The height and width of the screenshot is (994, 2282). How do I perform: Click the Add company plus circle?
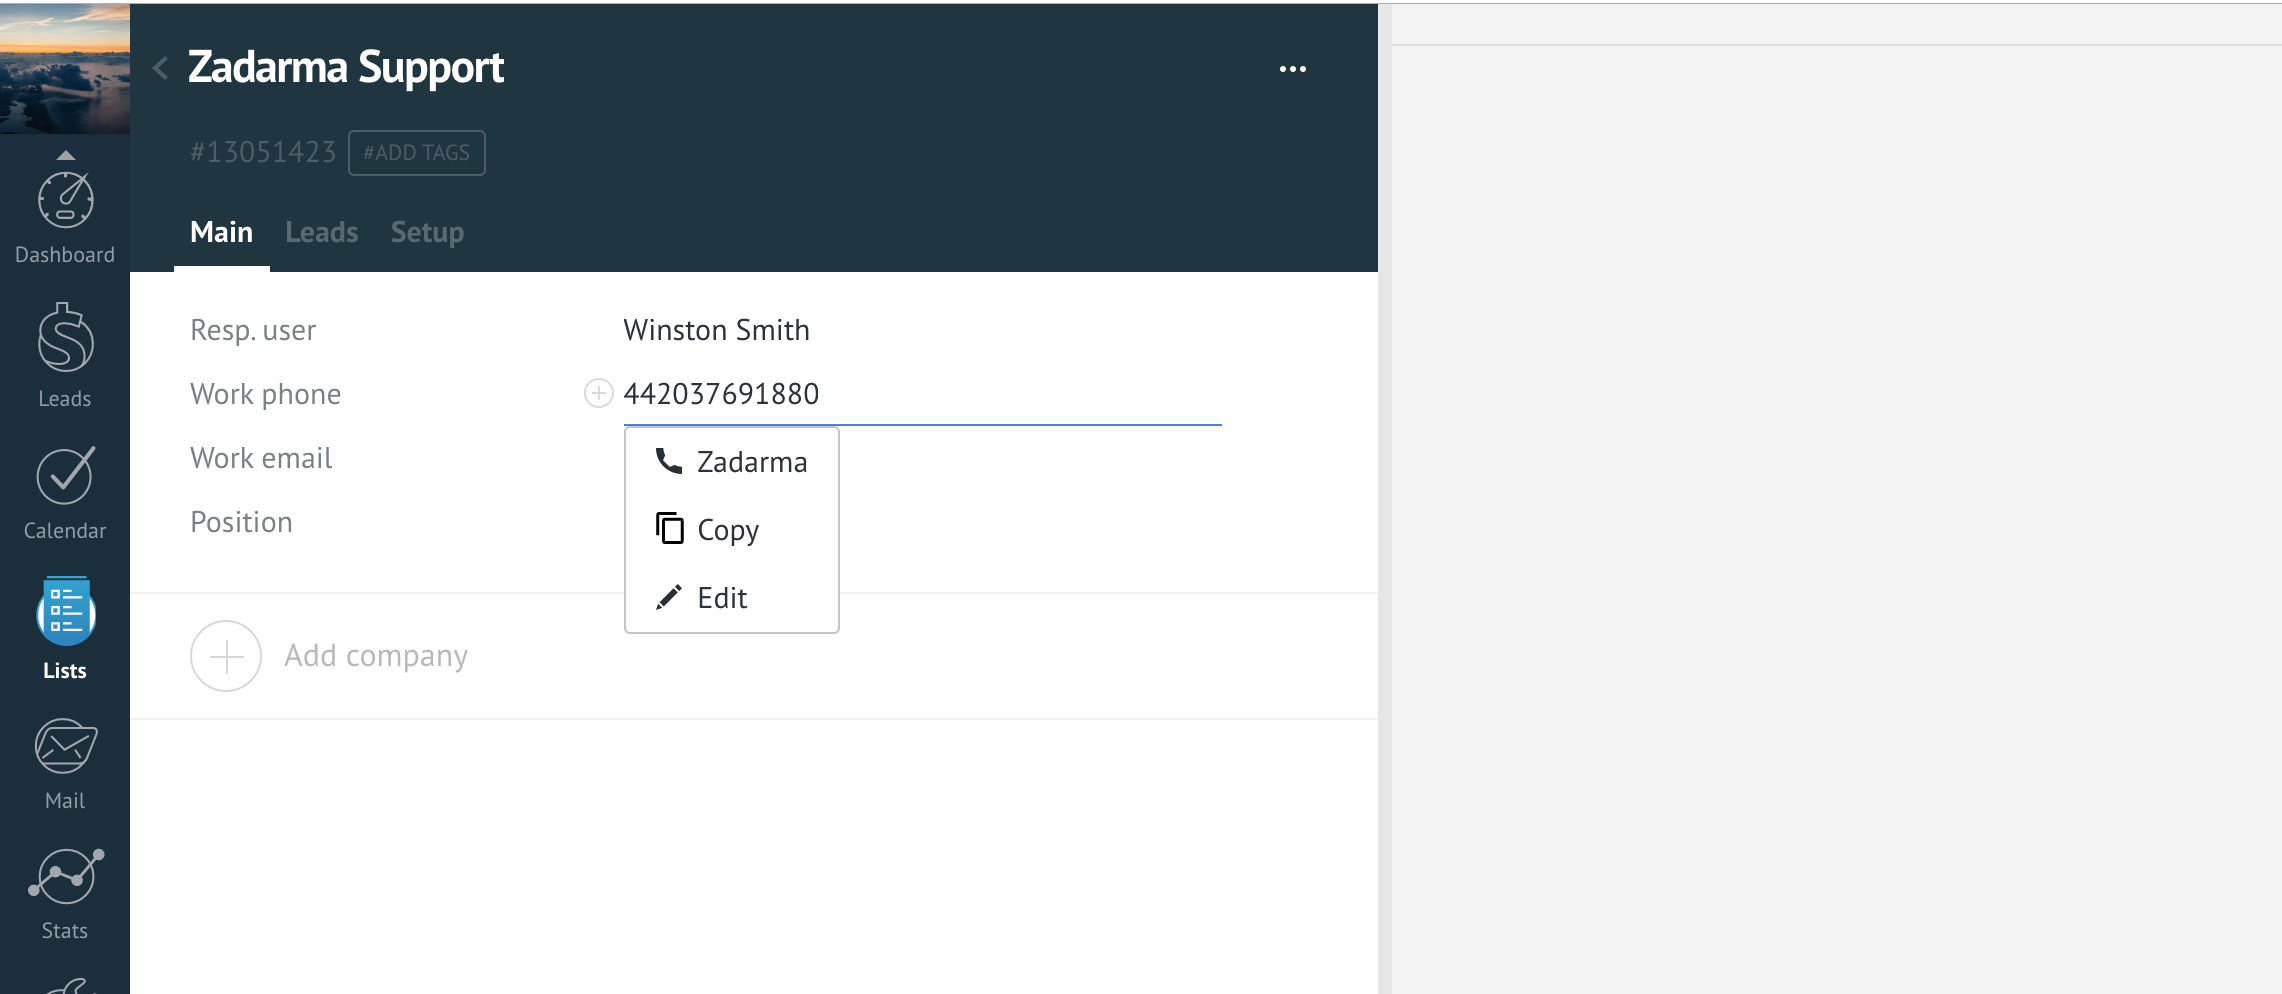tap(226, 656)
